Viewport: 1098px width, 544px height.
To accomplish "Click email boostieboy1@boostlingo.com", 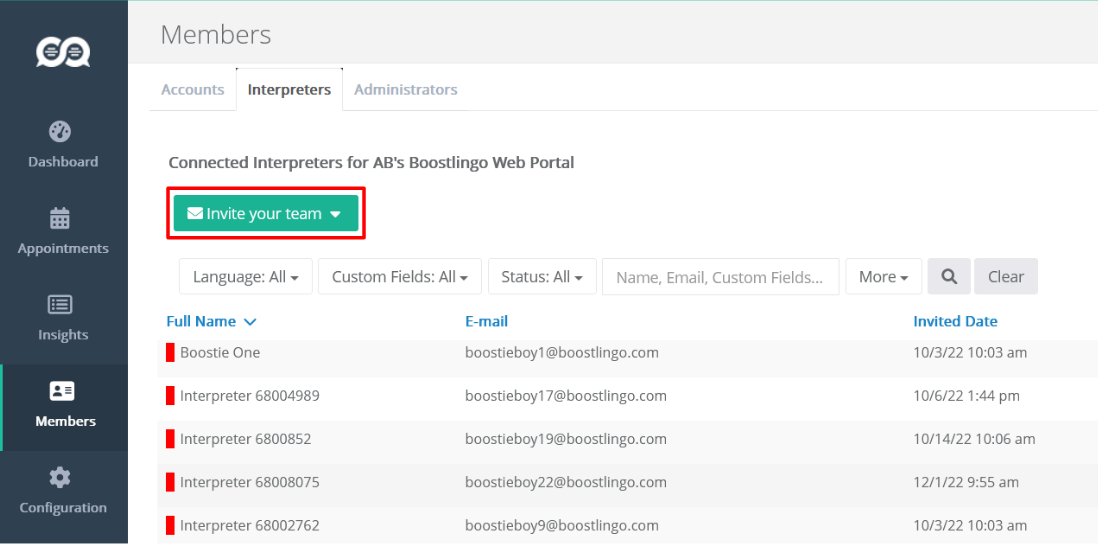I will pyautogui.click(x=562, y=352).
